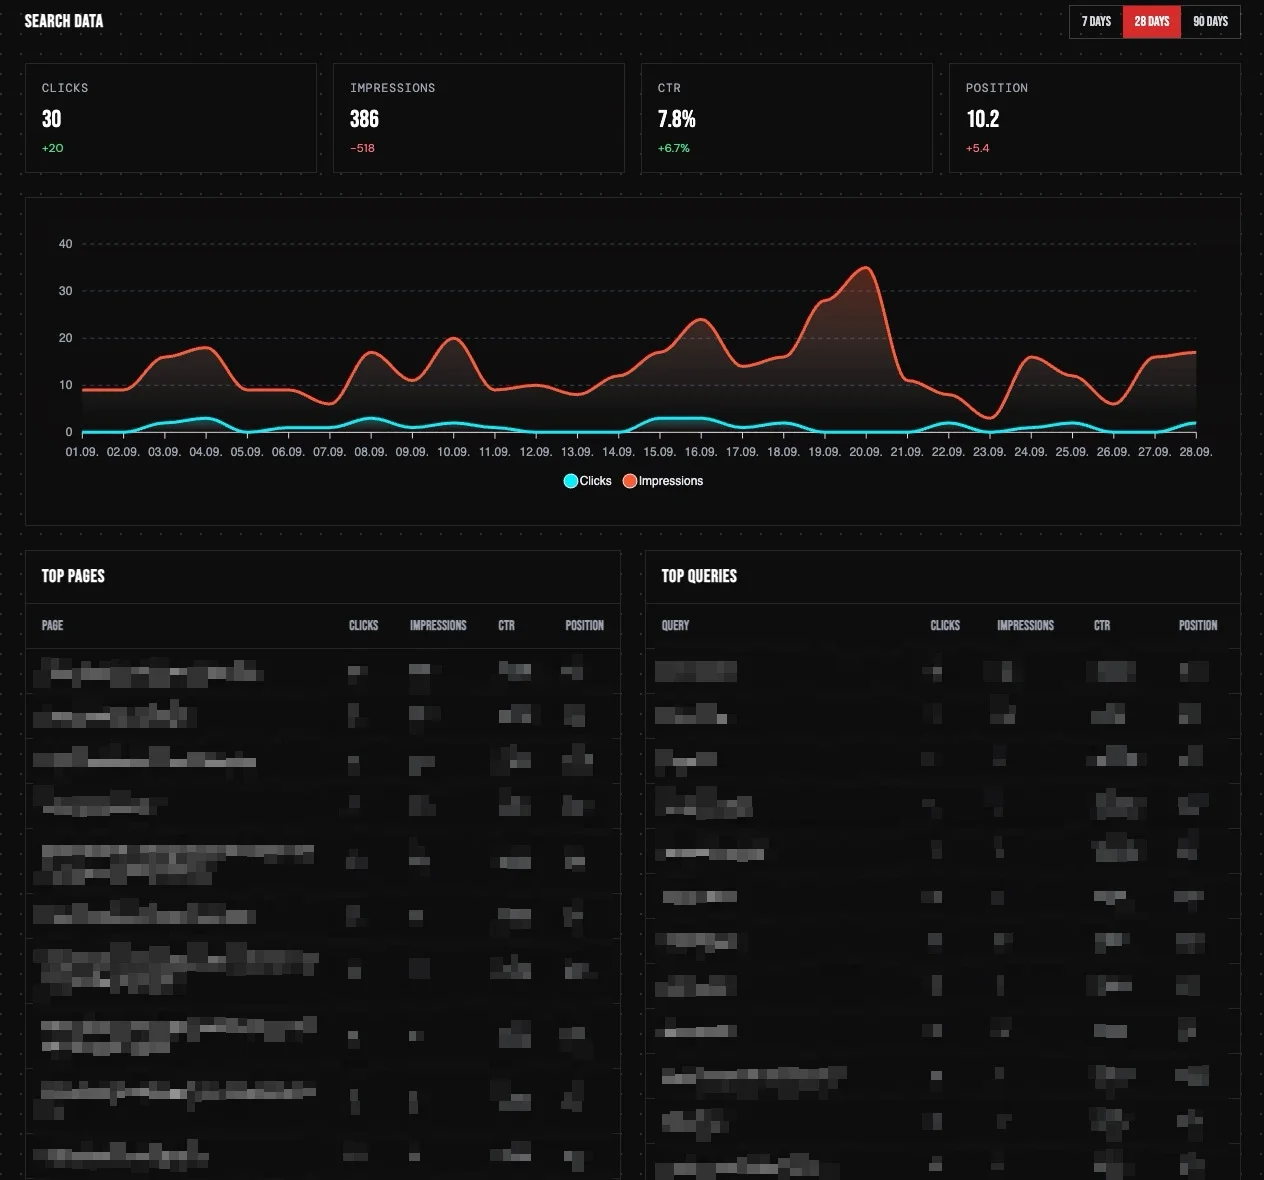The height and width of the screenshot is (1180, 1264).
Task: Toggle the Impressions series in chart legend
Action: pos(663,481)
